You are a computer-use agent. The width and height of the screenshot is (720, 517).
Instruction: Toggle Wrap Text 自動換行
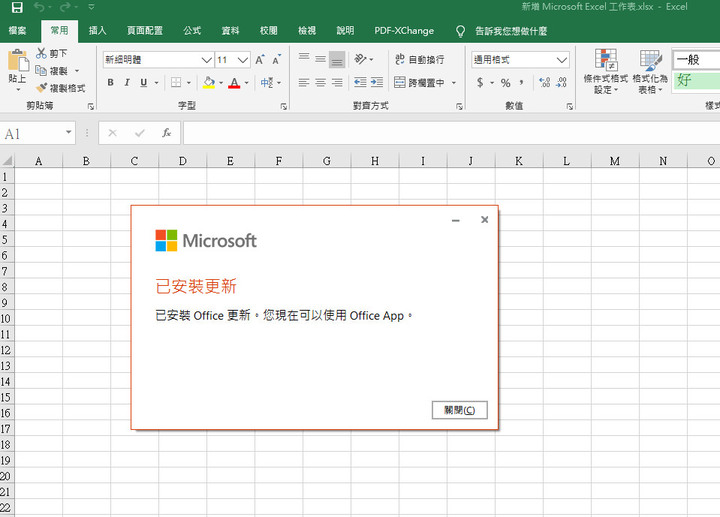[x=419, y=59]
